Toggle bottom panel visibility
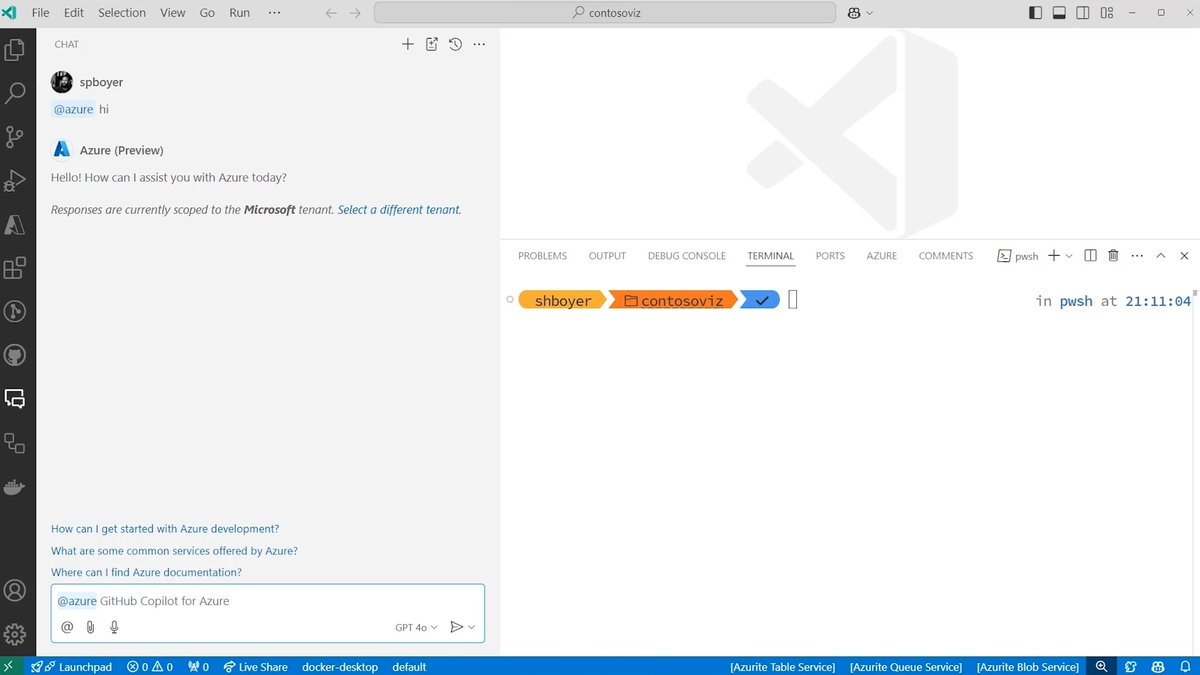1200x675 pixels. pyautogui.click(x=1059, y=13)
